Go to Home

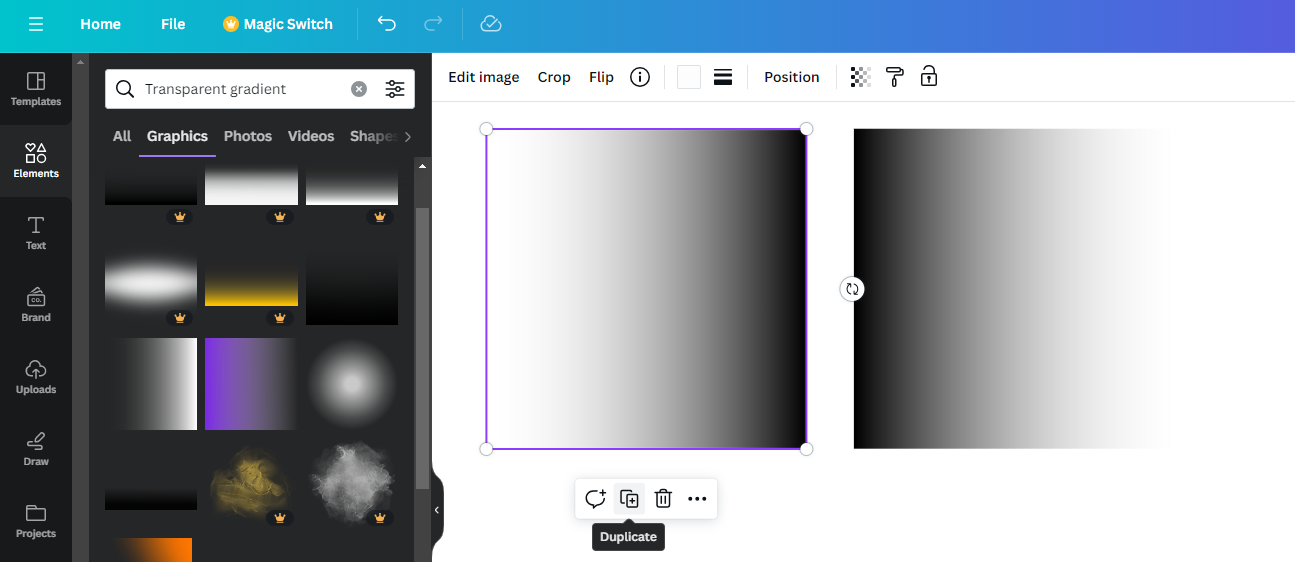point(100,24)
